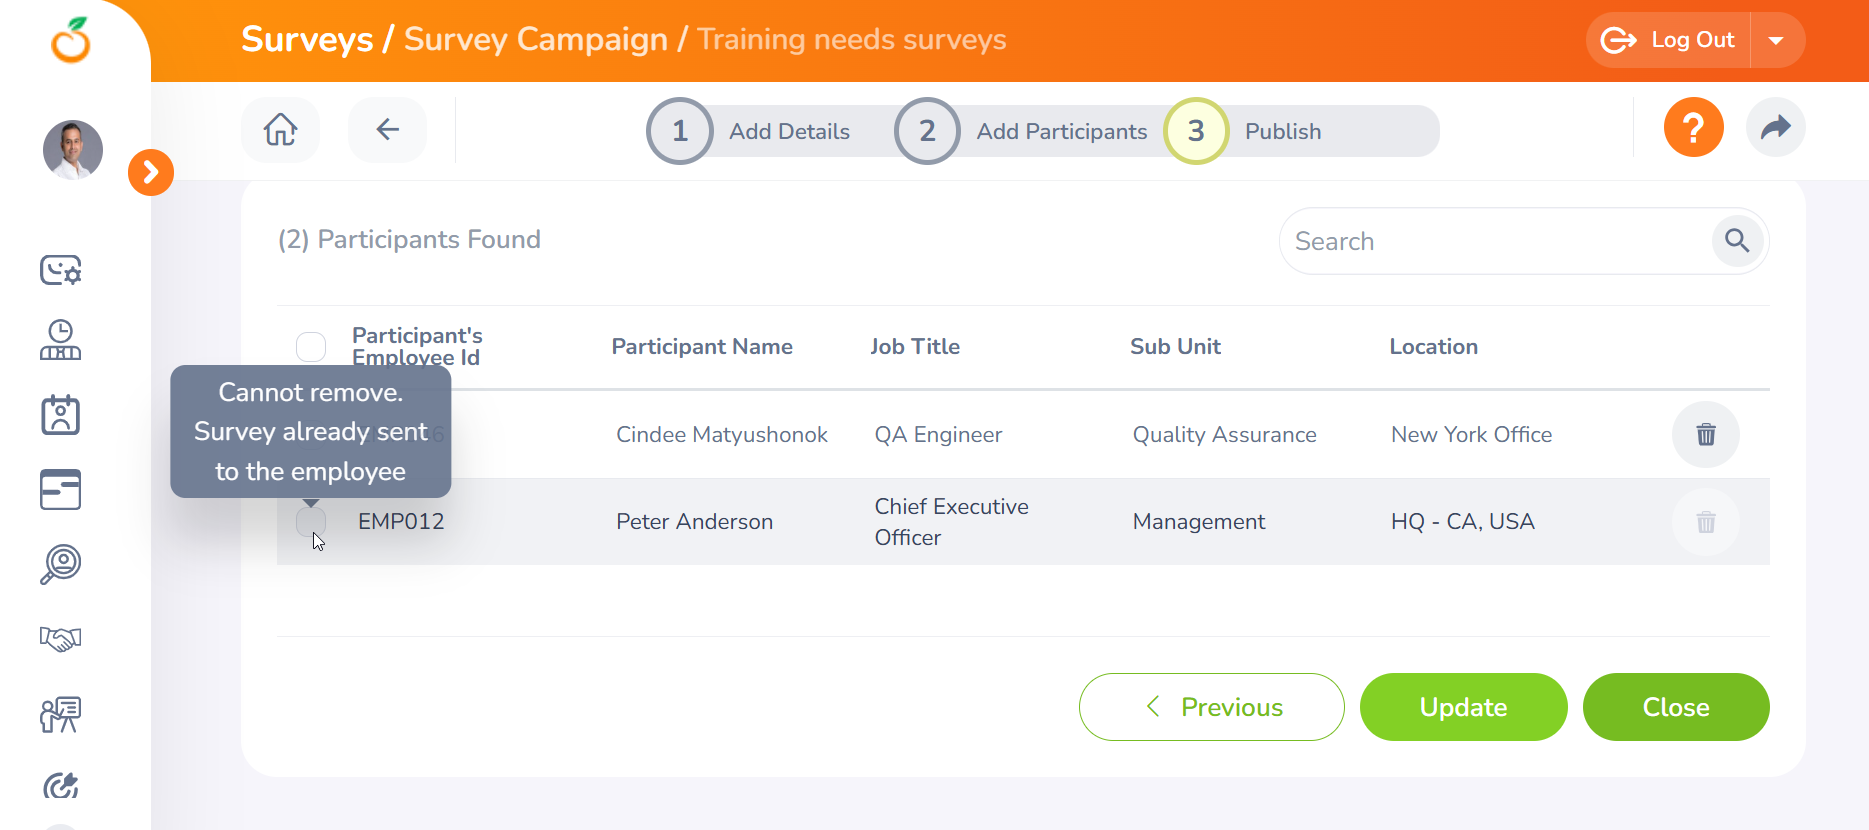Expand the sidebar with orange chevron
1869x830 pixels.
click(151, 173)
